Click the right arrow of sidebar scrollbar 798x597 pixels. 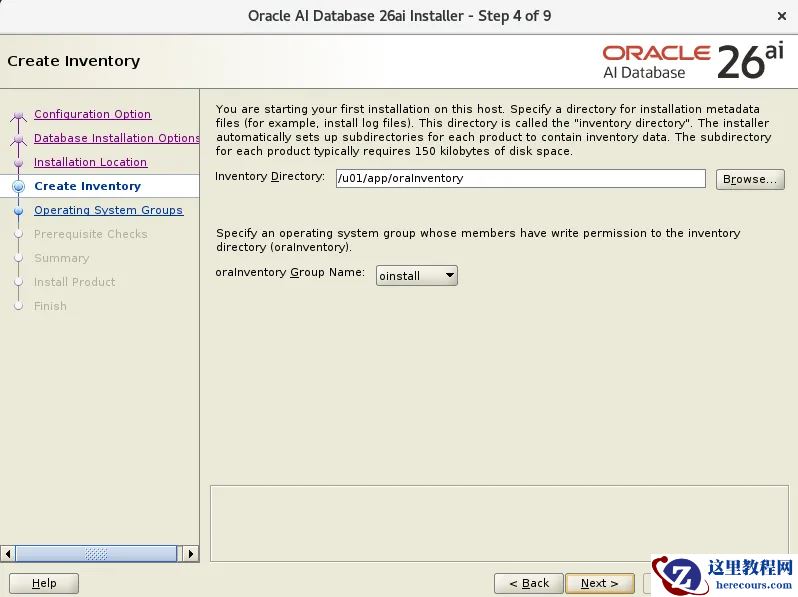(190, 554)
